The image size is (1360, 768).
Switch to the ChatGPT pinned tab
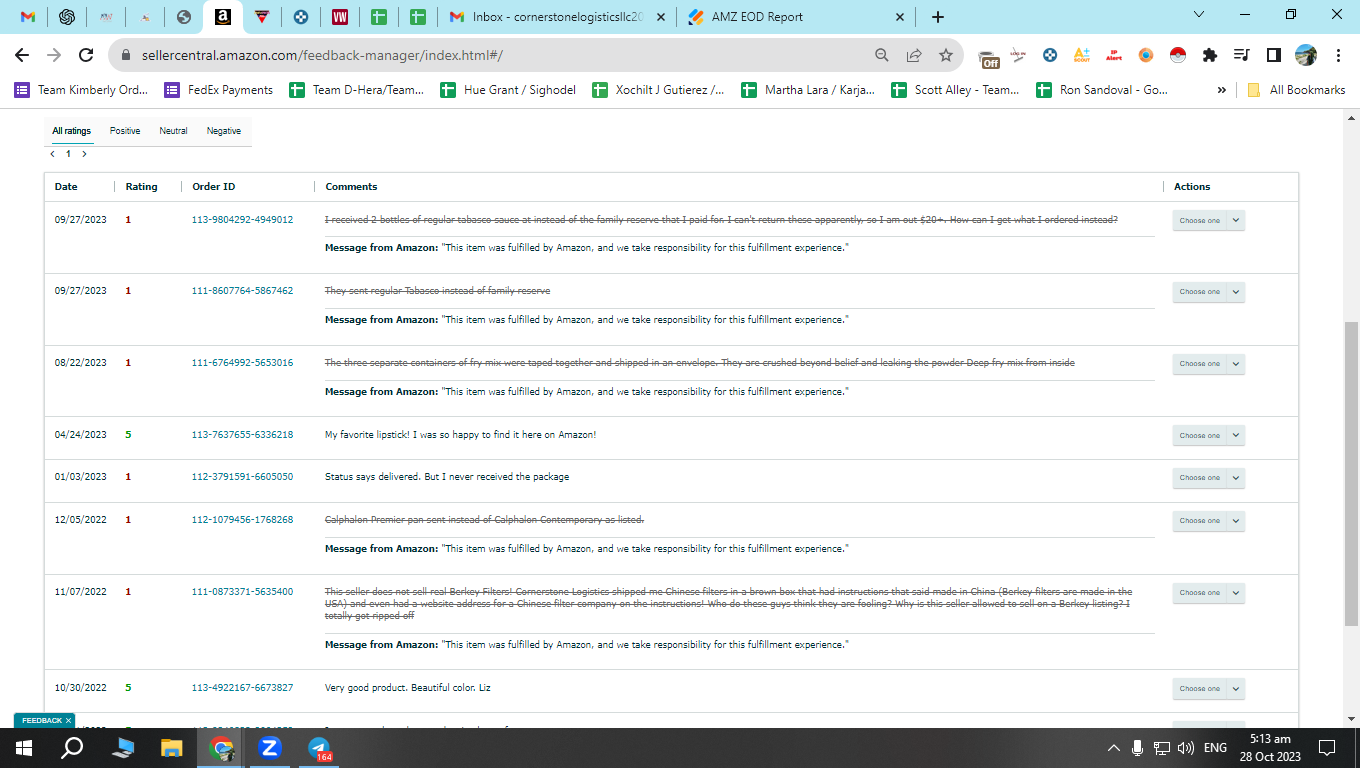tap(67, 17)
